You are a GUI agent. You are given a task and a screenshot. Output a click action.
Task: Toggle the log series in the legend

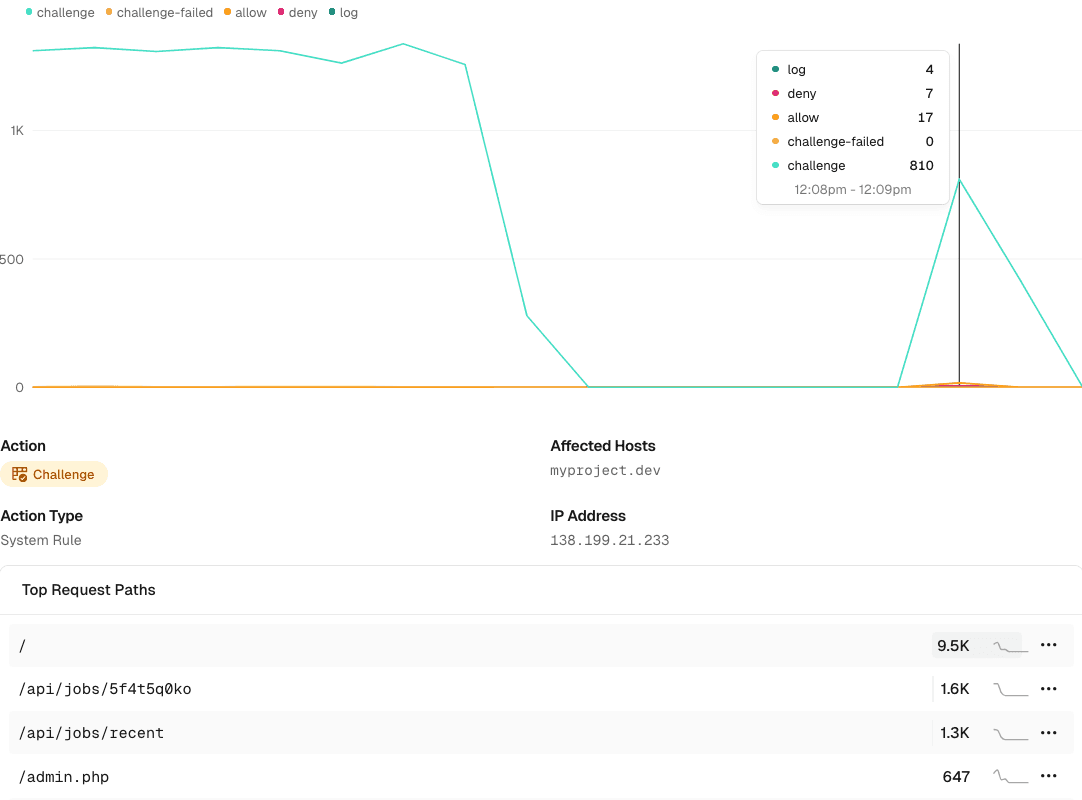tap(343, 13)
